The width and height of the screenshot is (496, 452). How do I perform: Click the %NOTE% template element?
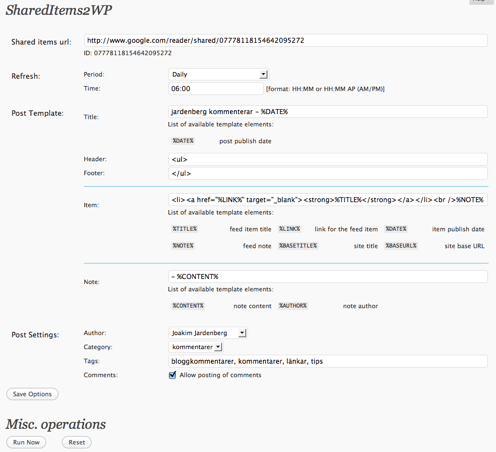[x=183, y=246]
